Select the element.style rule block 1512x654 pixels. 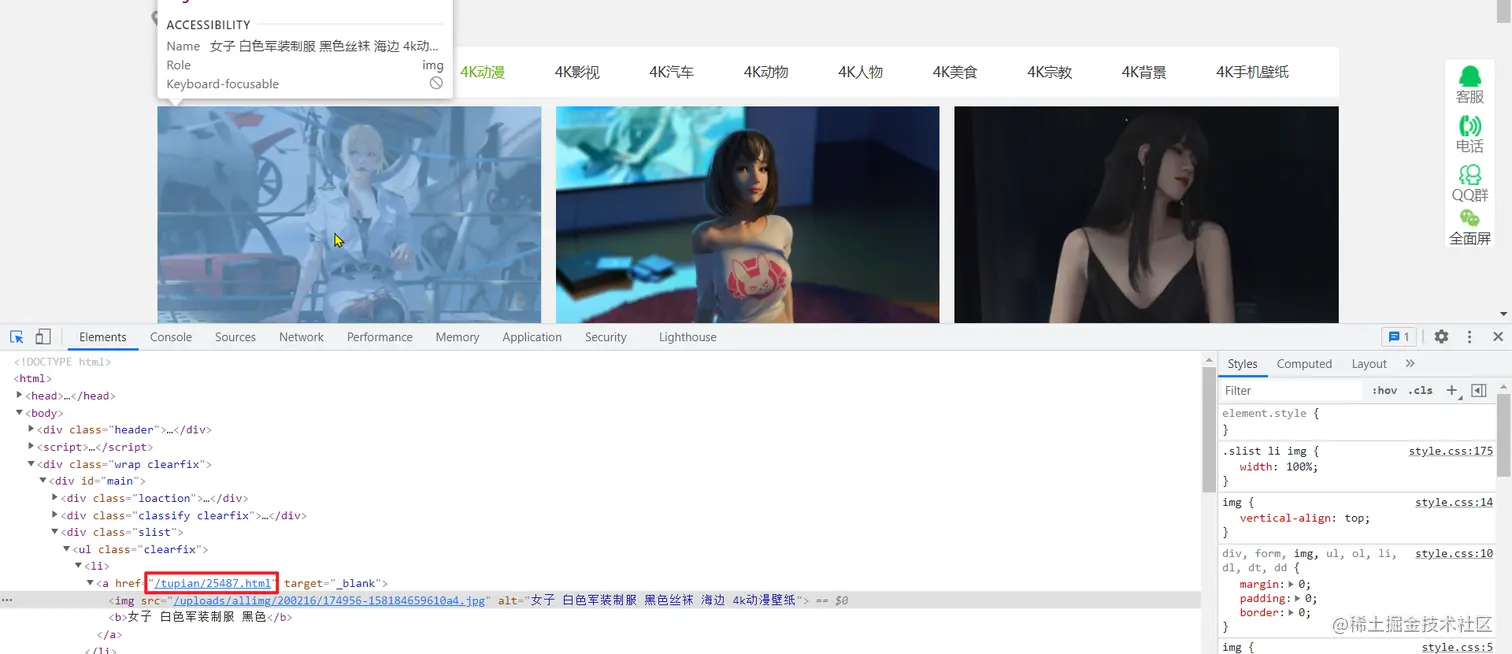(x=1357, y=421)
